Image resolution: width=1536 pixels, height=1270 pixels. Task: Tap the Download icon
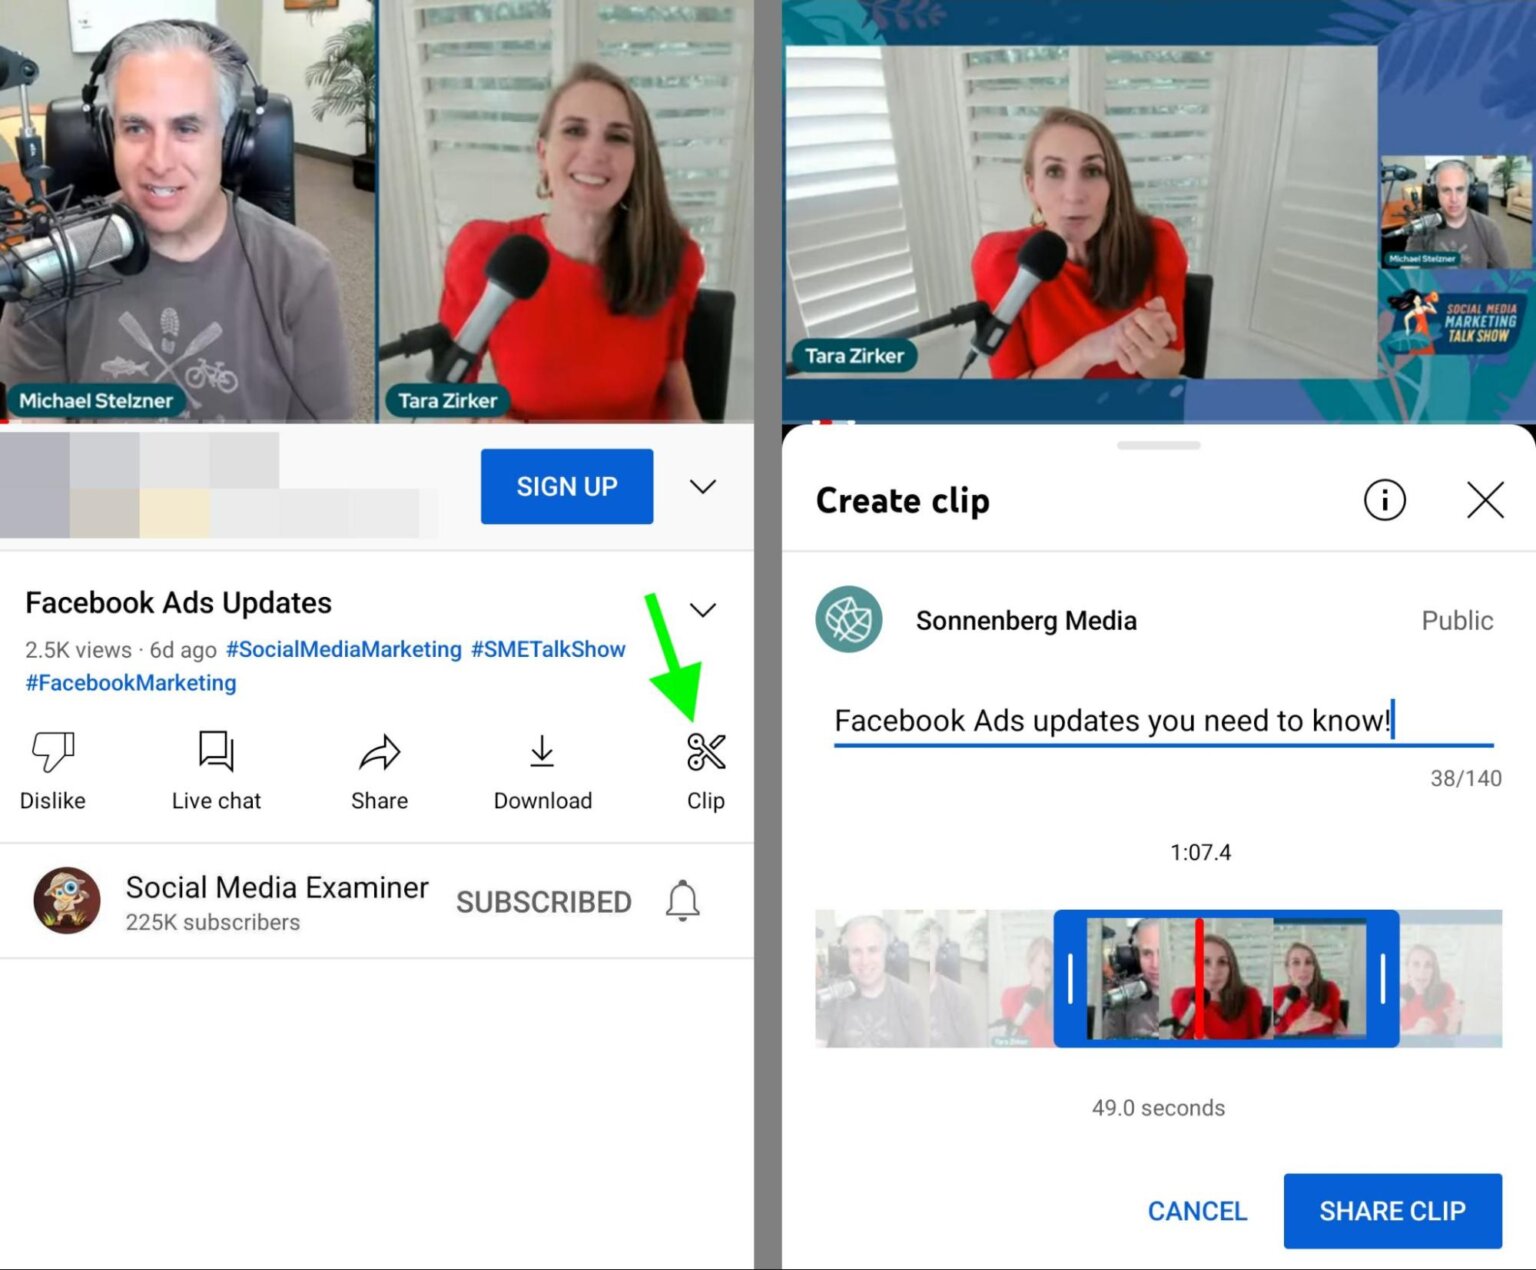coord(542,751)
